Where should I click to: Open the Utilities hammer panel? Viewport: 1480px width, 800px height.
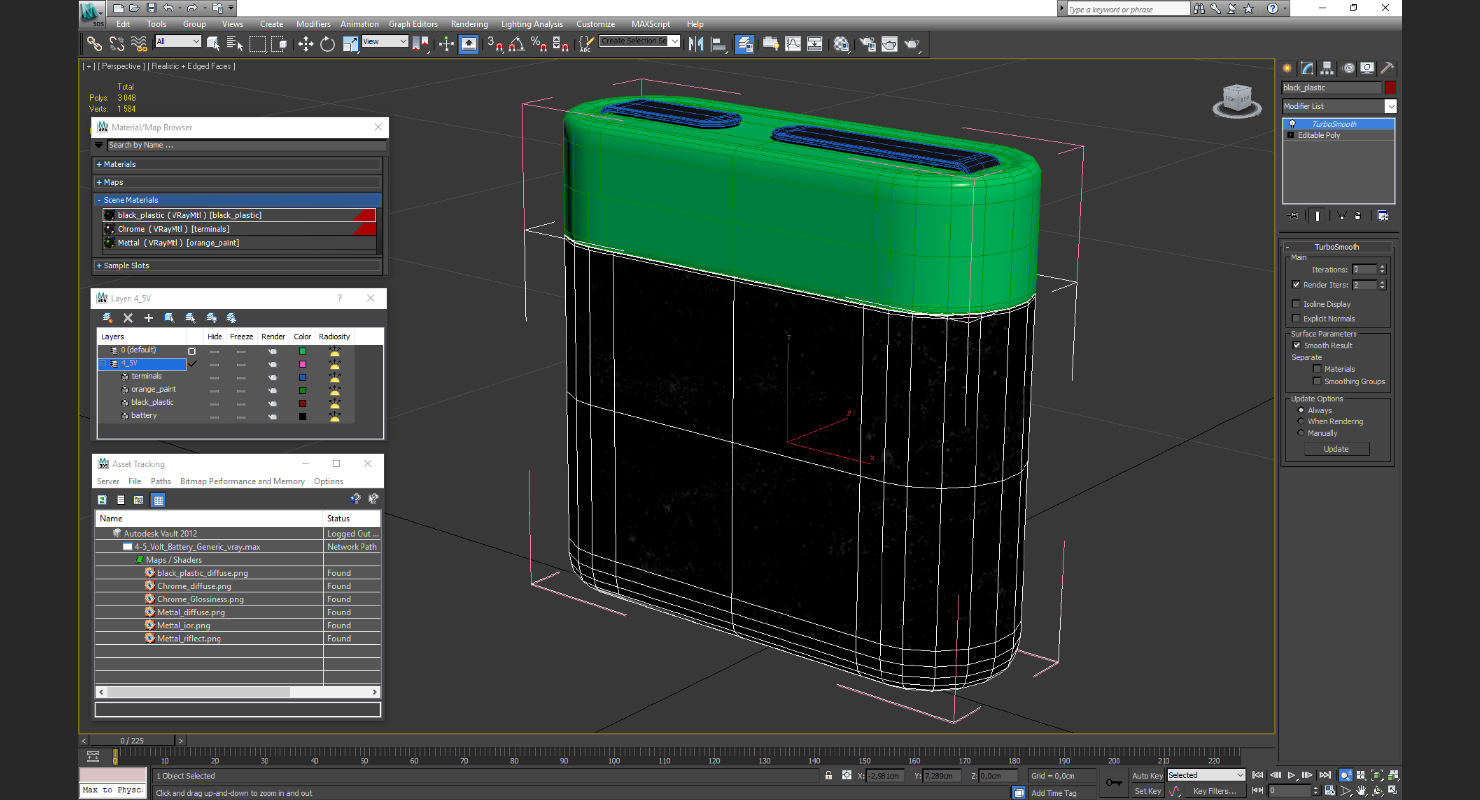1387,68
